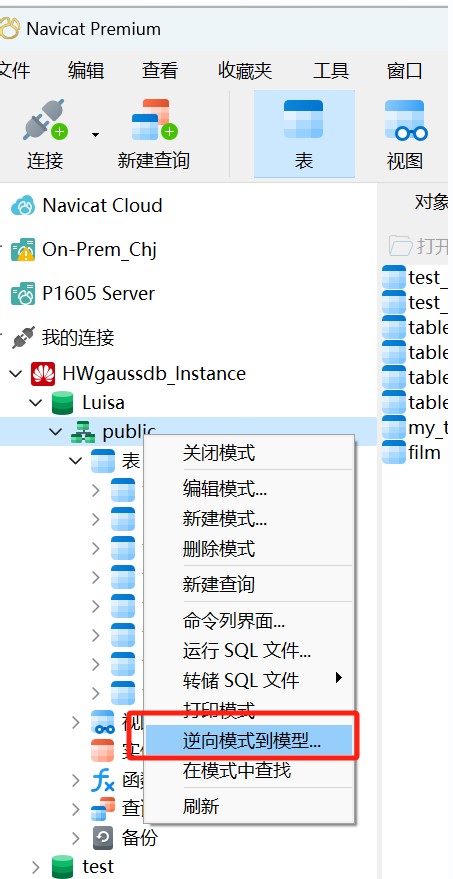Collapse the HWgaussdb_Instance connection
Image resolution: width=453 pixels, height=879 pixels.
coord(16,373)
